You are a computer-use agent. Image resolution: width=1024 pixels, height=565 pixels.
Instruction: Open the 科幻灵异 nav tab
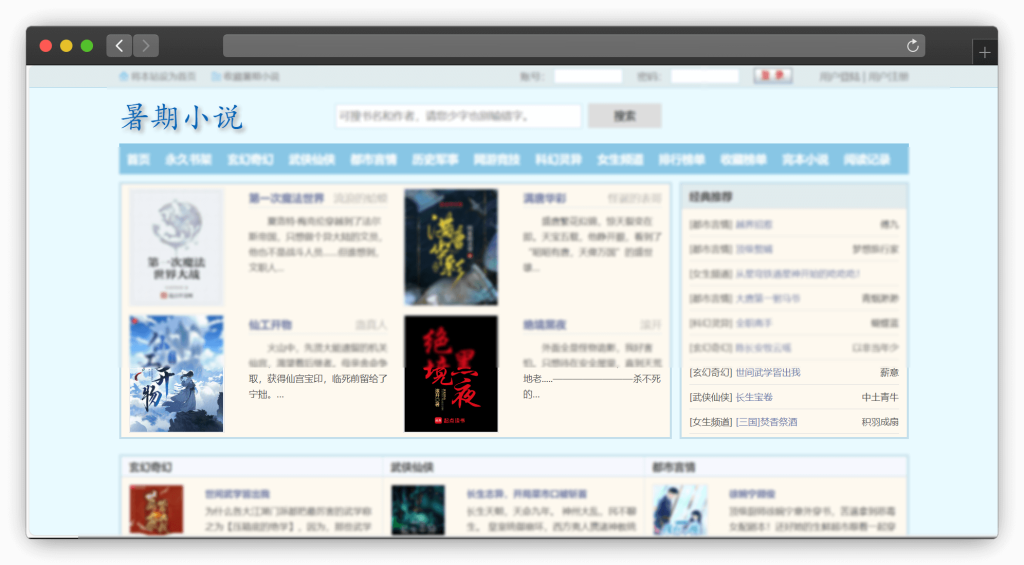click(x=558, y=159)
